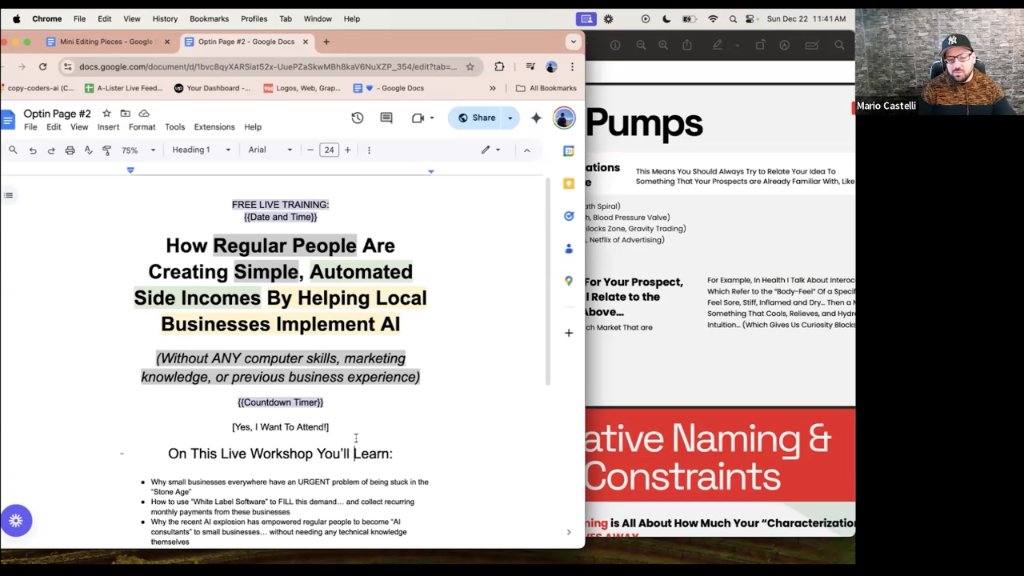Click the Move to folder icon
Viewport: 1024px width, 576px height.
(125, 114)
